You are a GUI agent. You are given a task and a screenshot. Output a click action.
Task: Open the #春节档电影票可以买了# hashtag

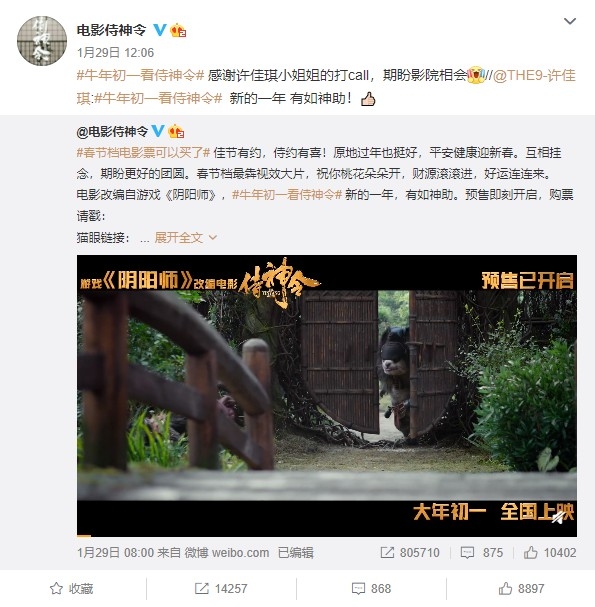(143, 153)
